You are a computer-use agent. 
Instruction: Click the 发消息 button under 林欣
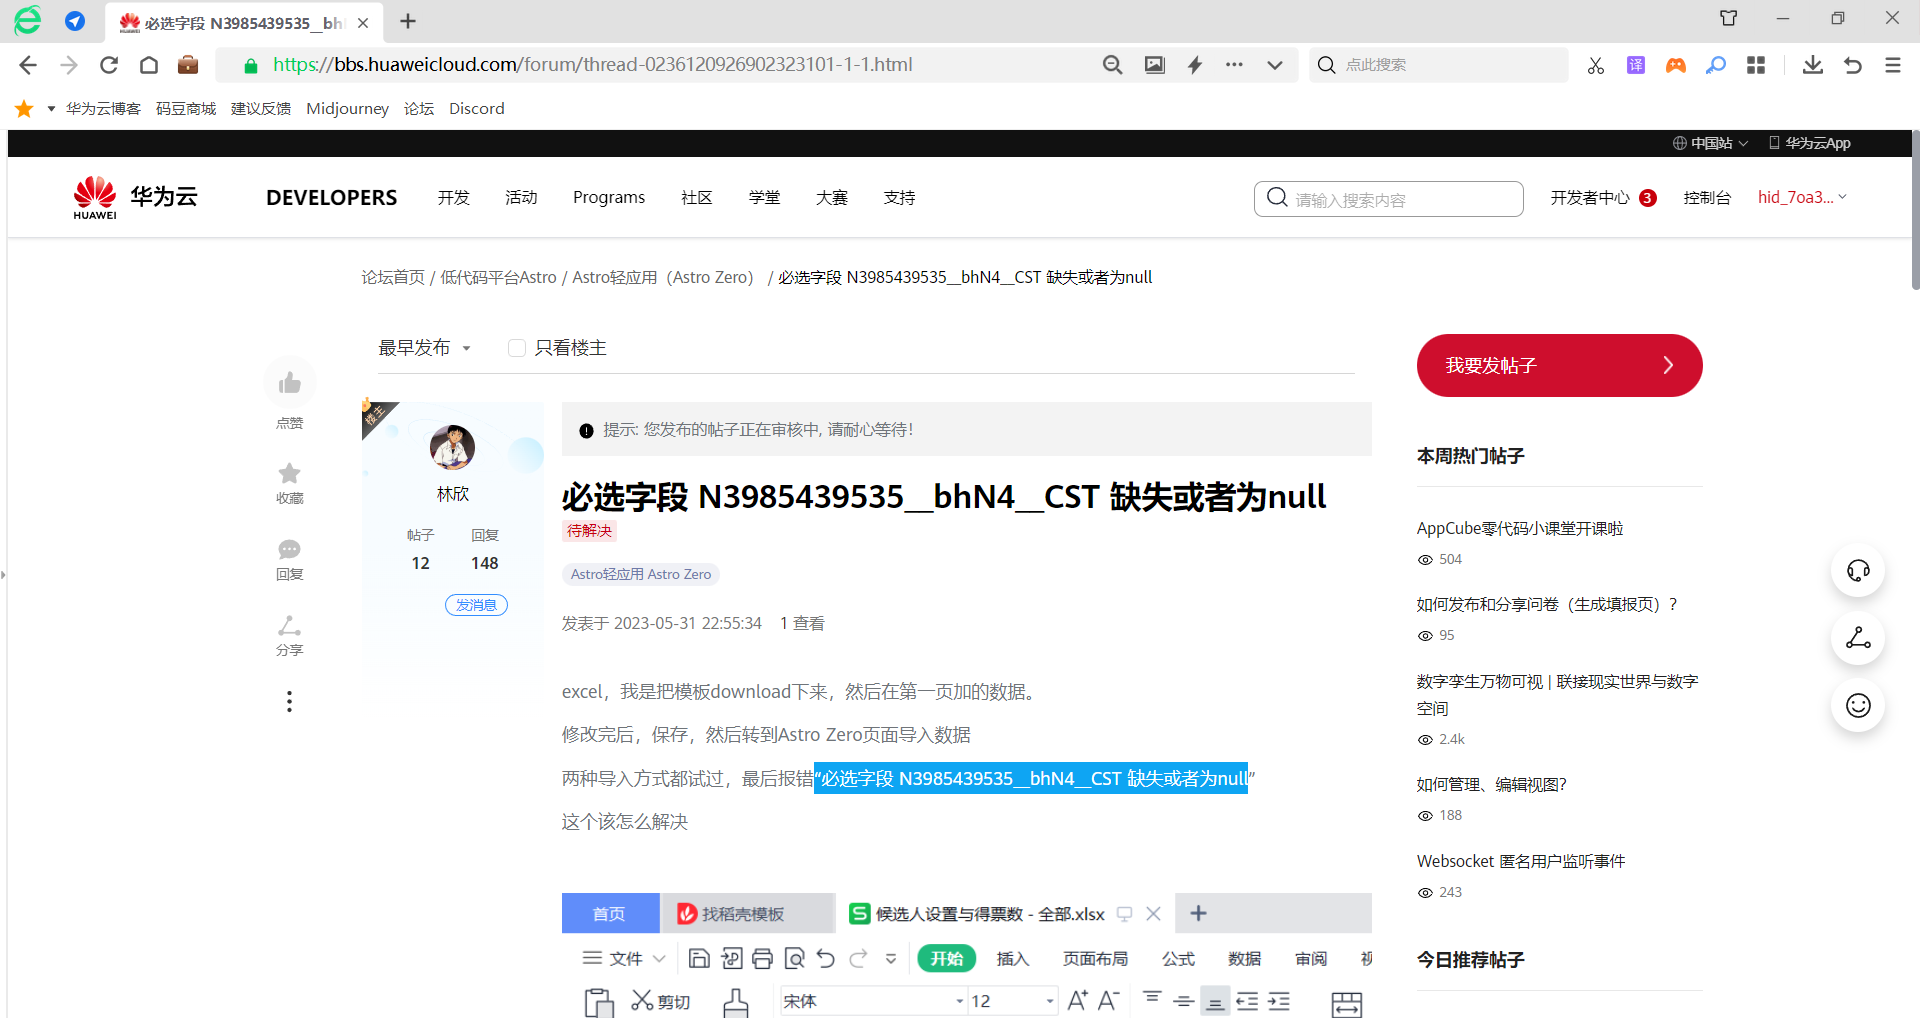[x=476, y=605]
